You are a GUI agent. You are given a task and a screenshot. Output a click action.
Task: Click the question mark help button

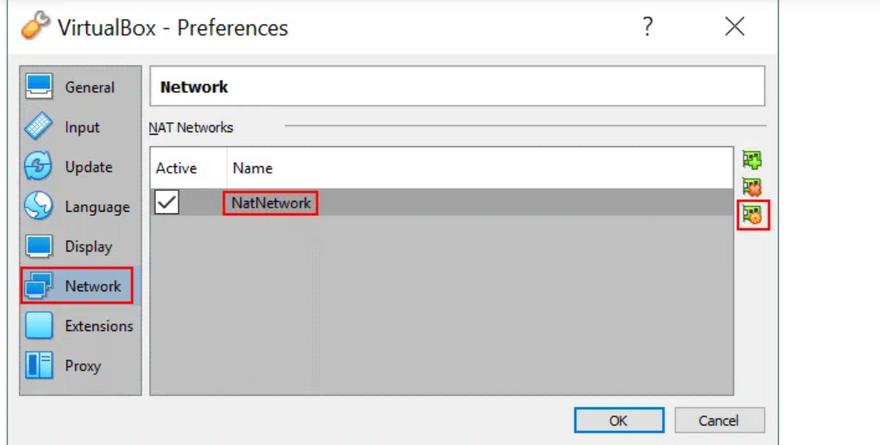click(648, 27)
